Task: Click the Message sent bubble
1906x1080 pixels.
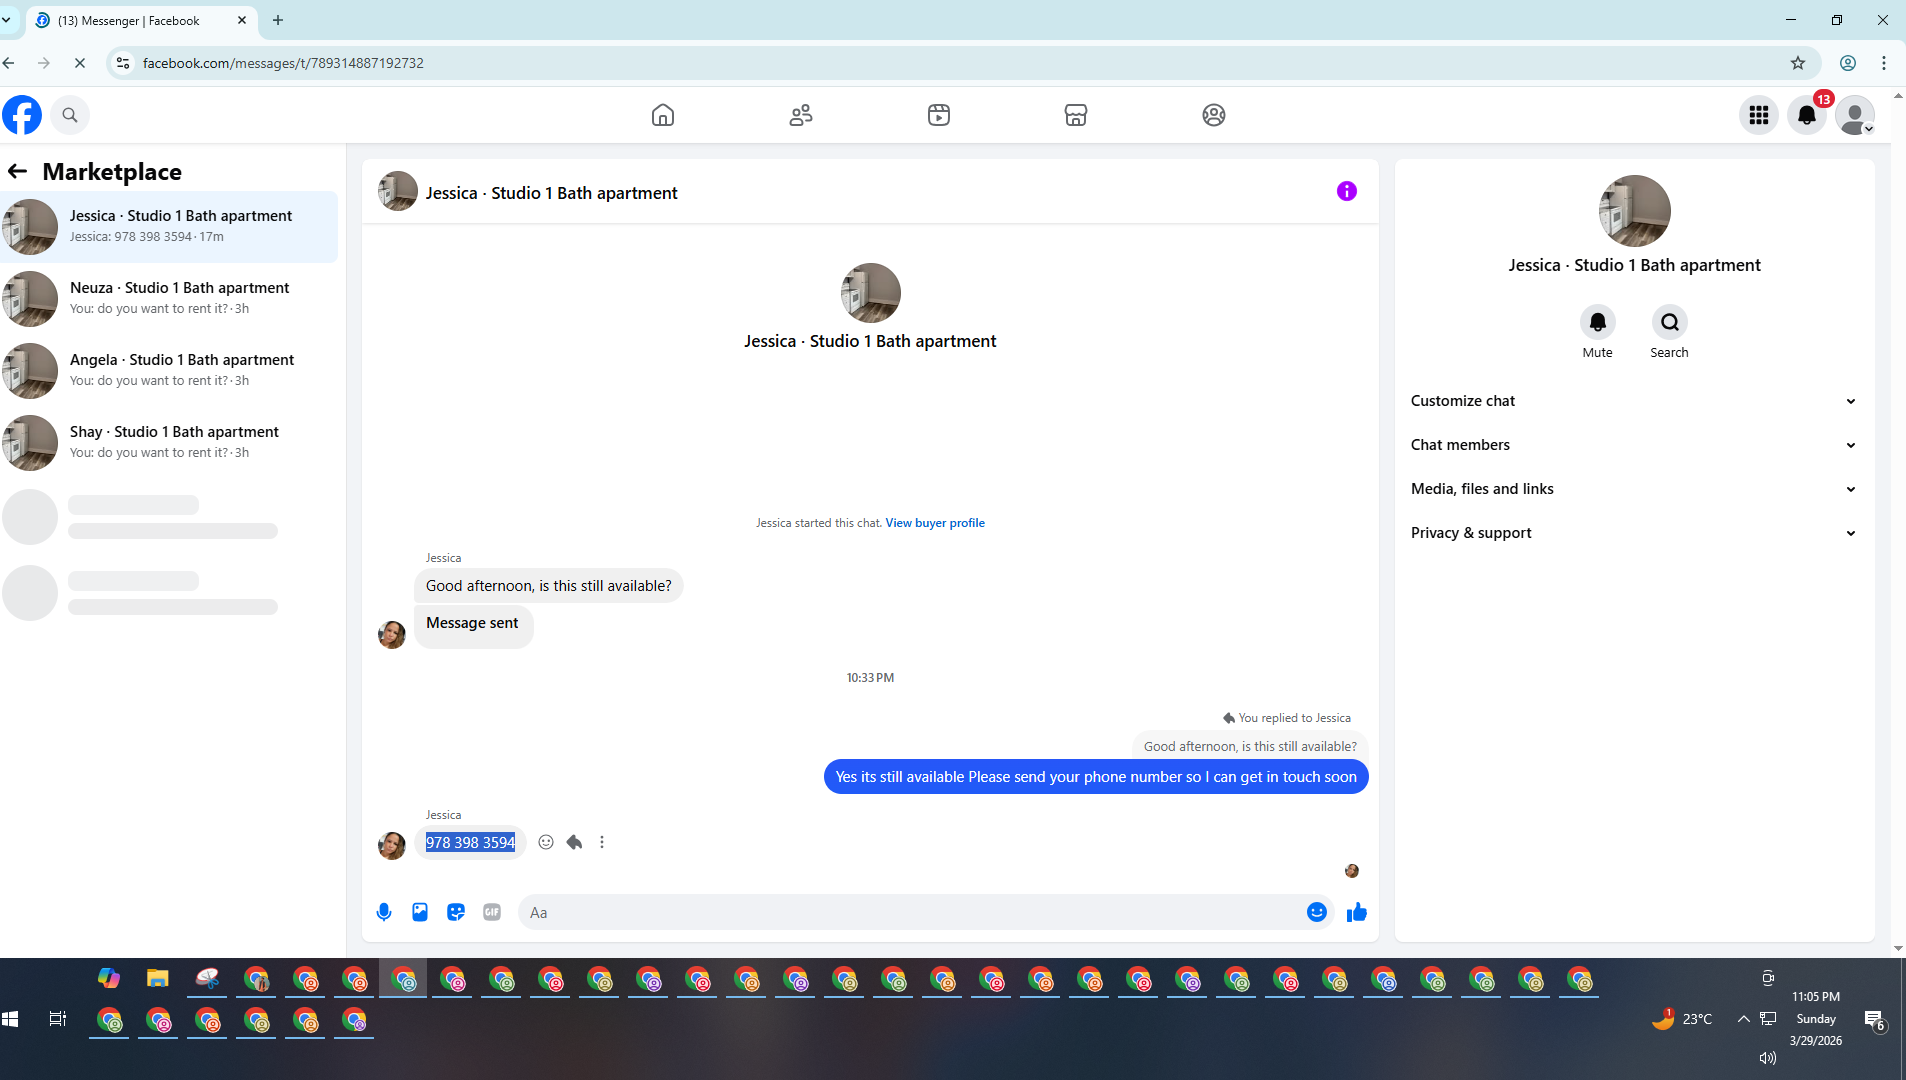Action: pos(473,625)
